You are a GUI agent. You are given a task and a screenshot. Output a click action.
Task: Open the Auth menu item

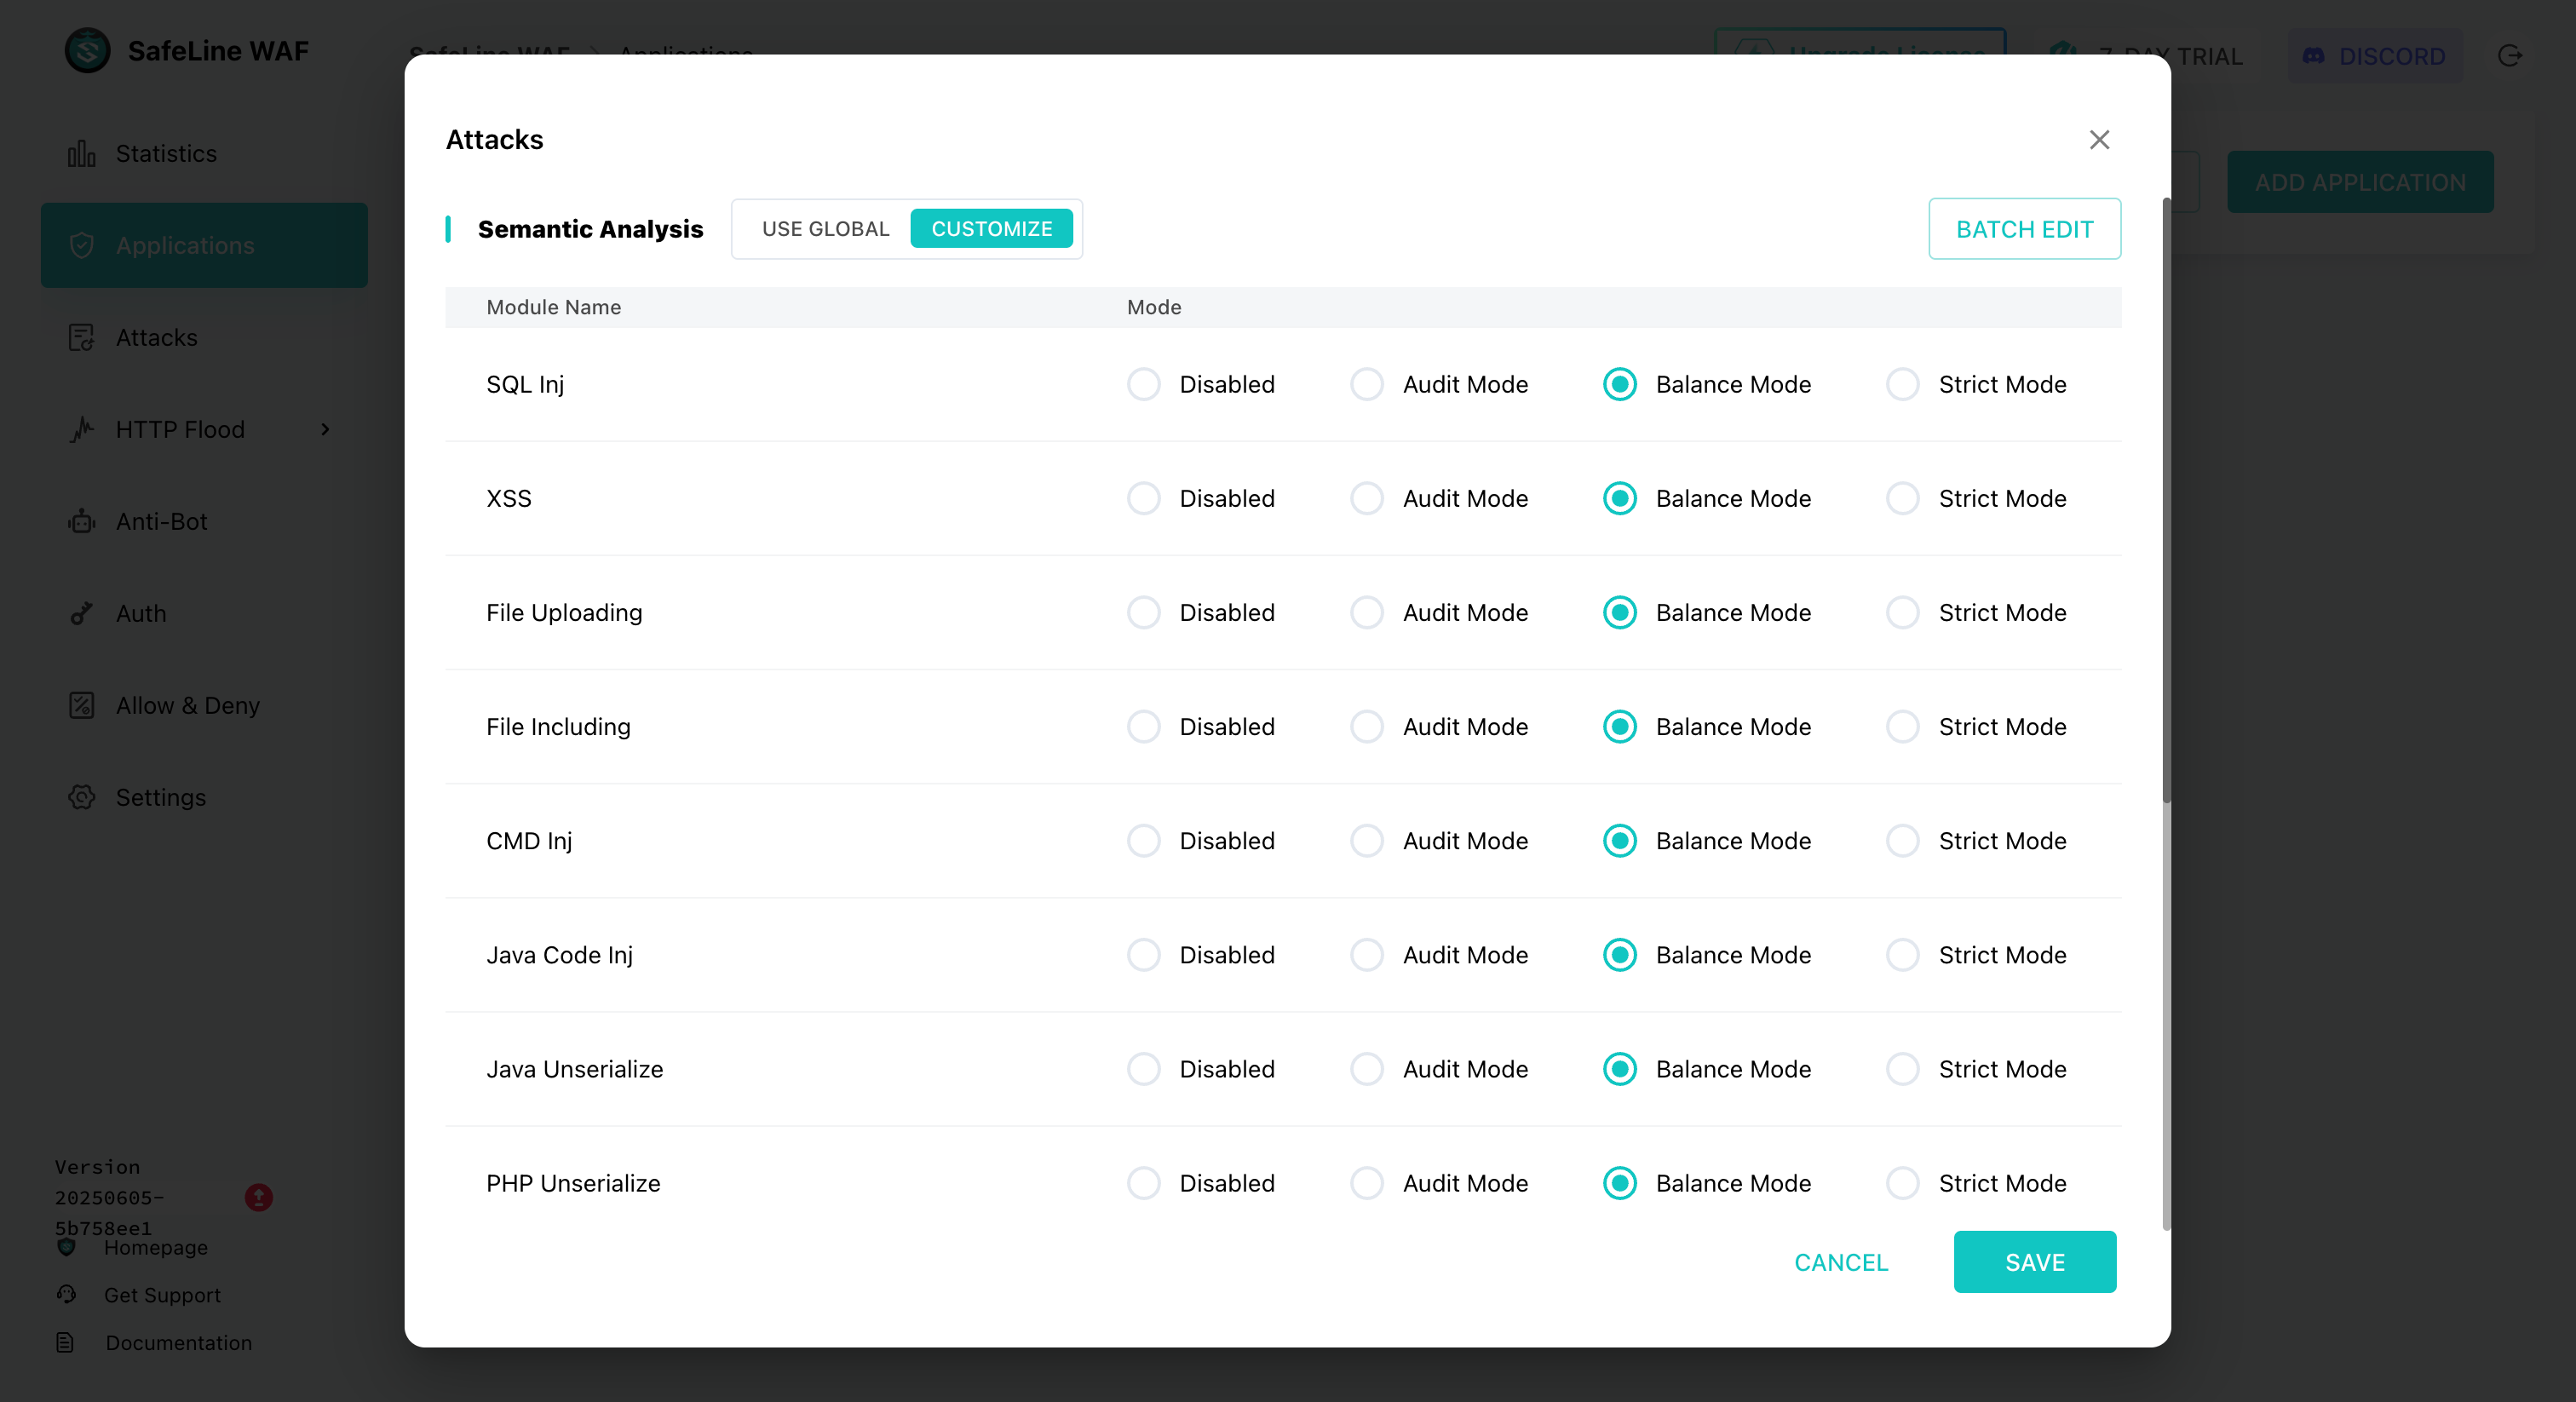(204, 614)
